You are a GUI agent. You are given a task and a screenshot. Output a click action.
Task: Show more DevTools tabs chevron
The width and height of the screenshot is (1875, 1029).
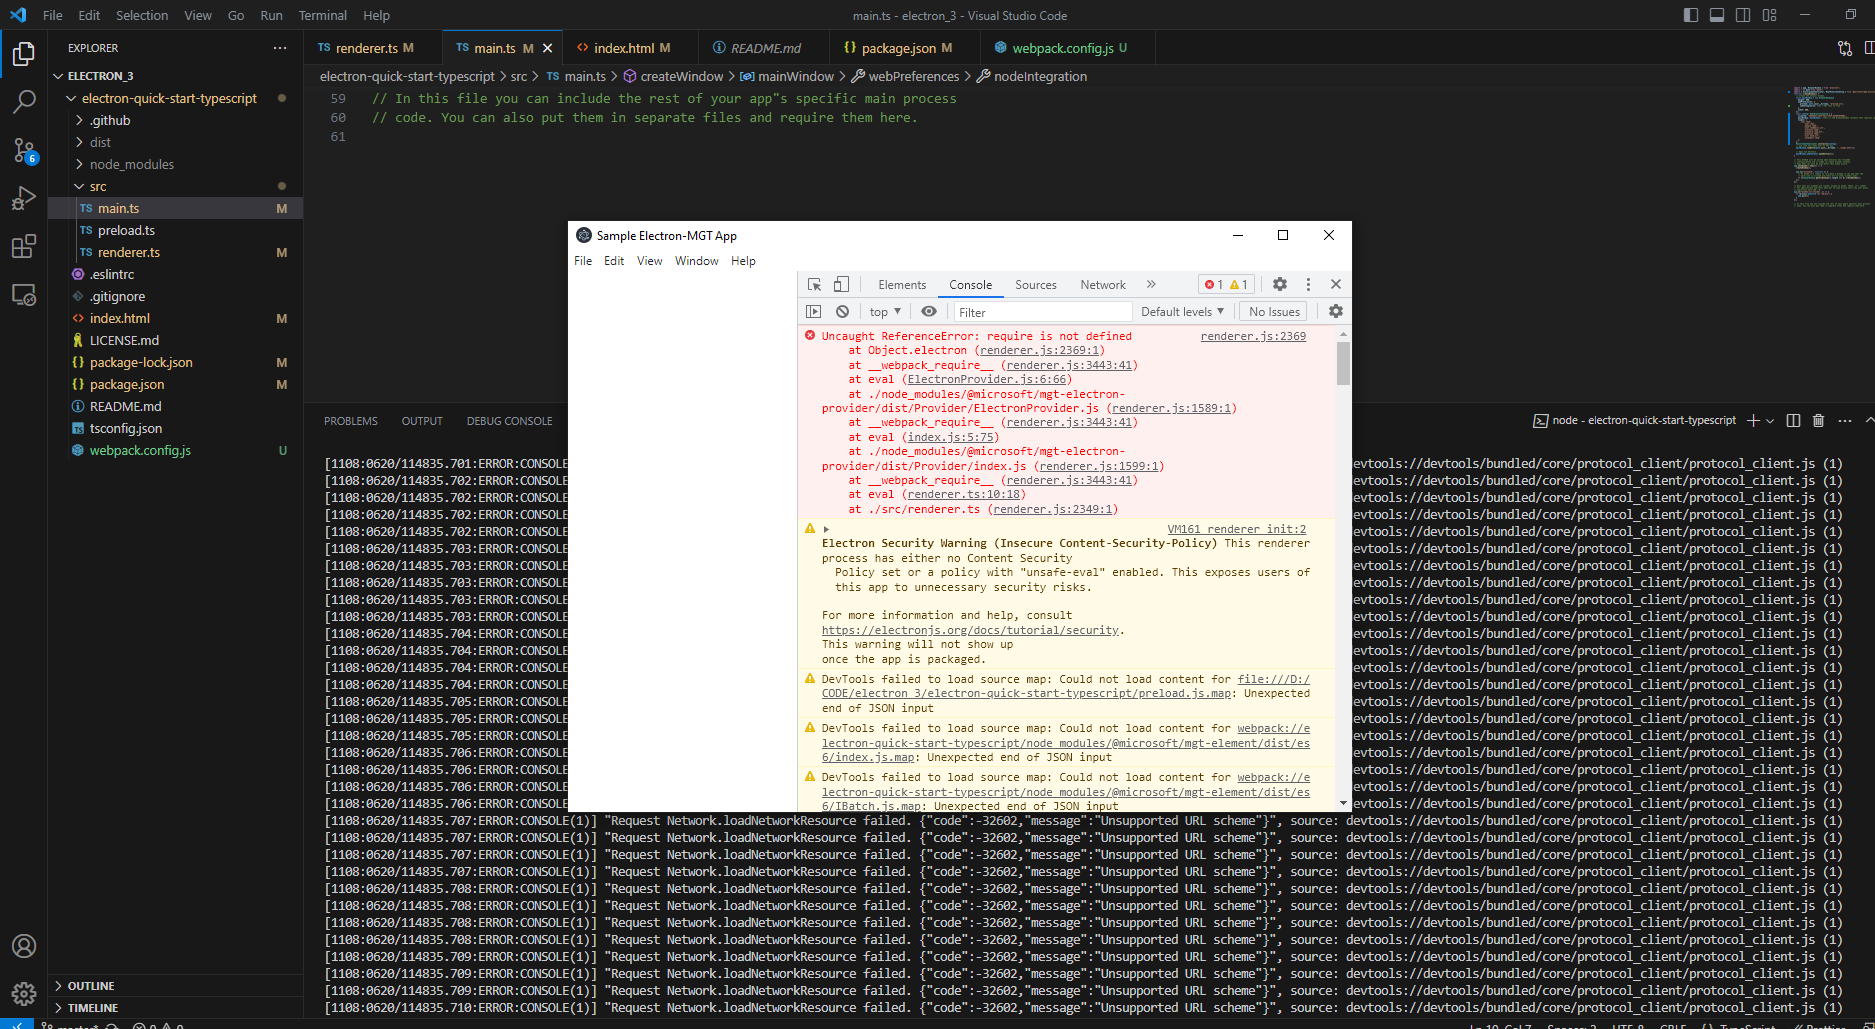[x=1151, y=284]
